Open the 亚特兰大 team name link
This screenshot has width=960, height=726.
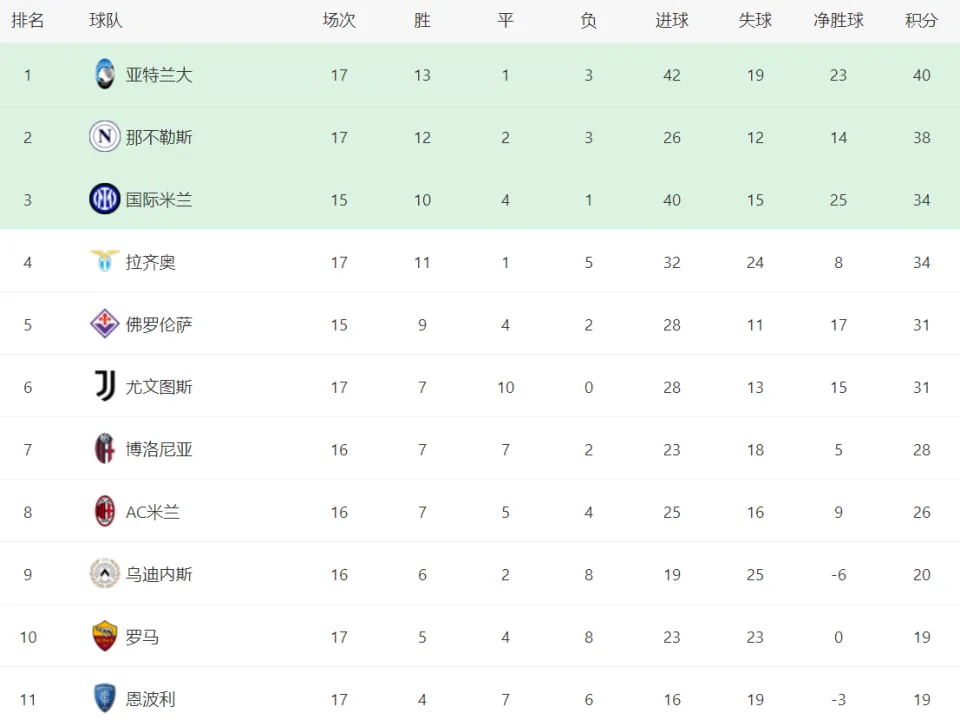coord(159,75)
